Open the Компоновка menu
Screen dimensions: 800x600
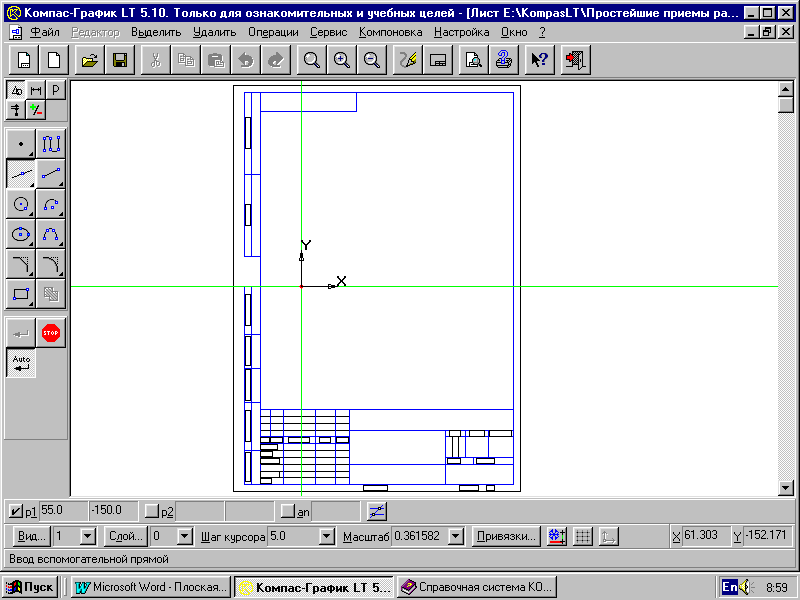(390, 33)
